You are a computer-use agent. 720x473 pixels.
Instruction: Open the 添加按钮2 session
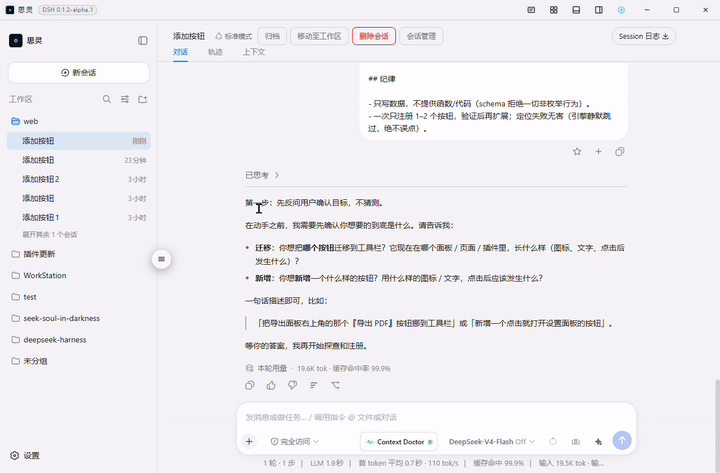(x=79, y=179)
